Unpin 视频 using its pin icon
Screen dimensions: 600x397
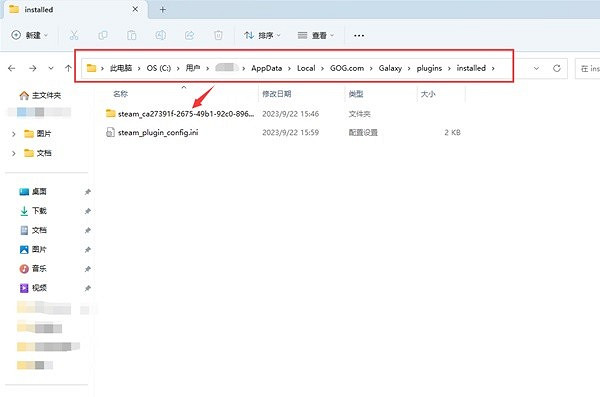[x=88, y=288]
